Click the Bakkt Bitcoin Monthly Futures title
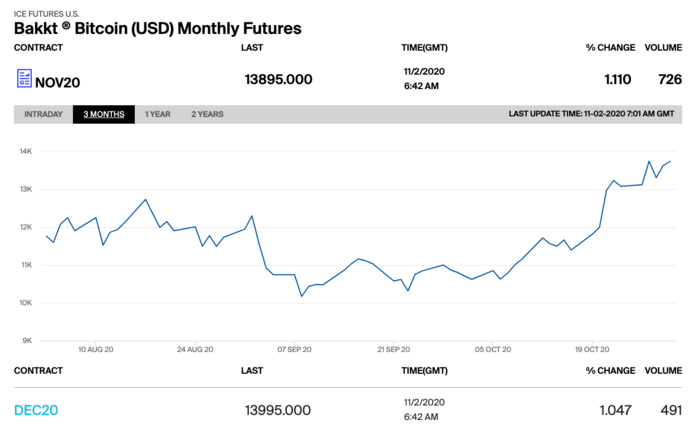 point(158,29)
